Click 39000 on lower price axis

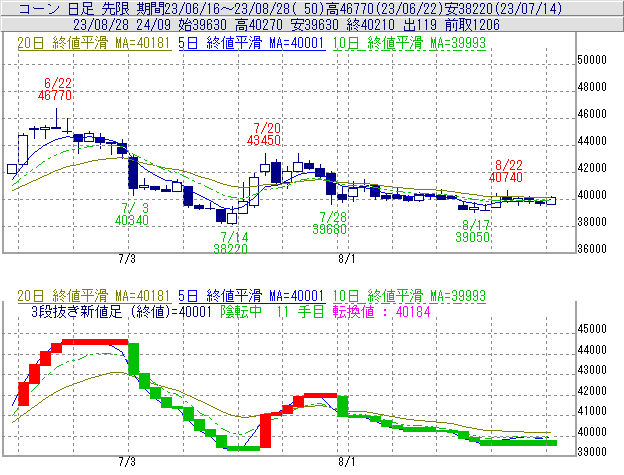point(592,452)
